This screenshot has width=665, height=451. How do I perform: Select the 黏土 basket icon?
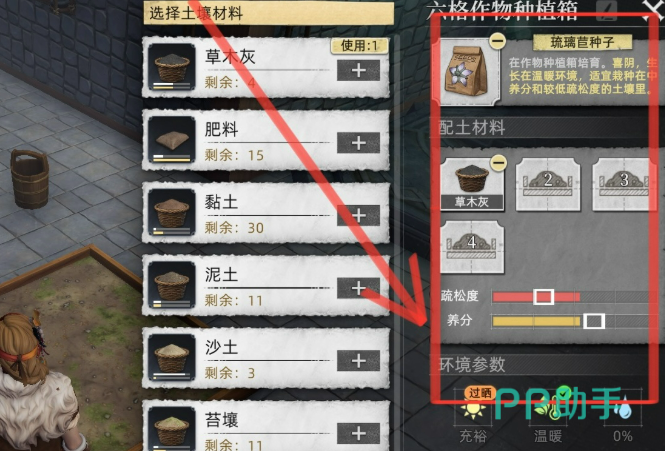[x=172, y=212]
